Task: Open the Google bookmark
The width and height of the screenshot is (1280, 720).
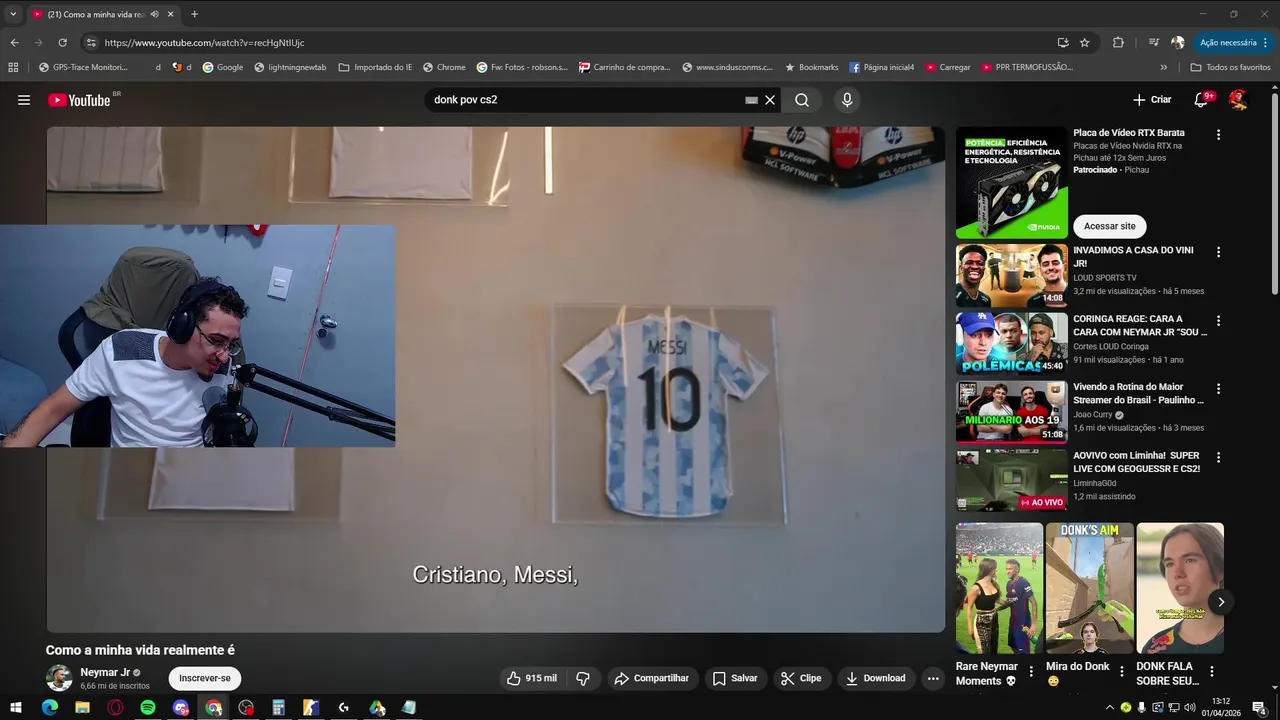Action: pos(222,67)
